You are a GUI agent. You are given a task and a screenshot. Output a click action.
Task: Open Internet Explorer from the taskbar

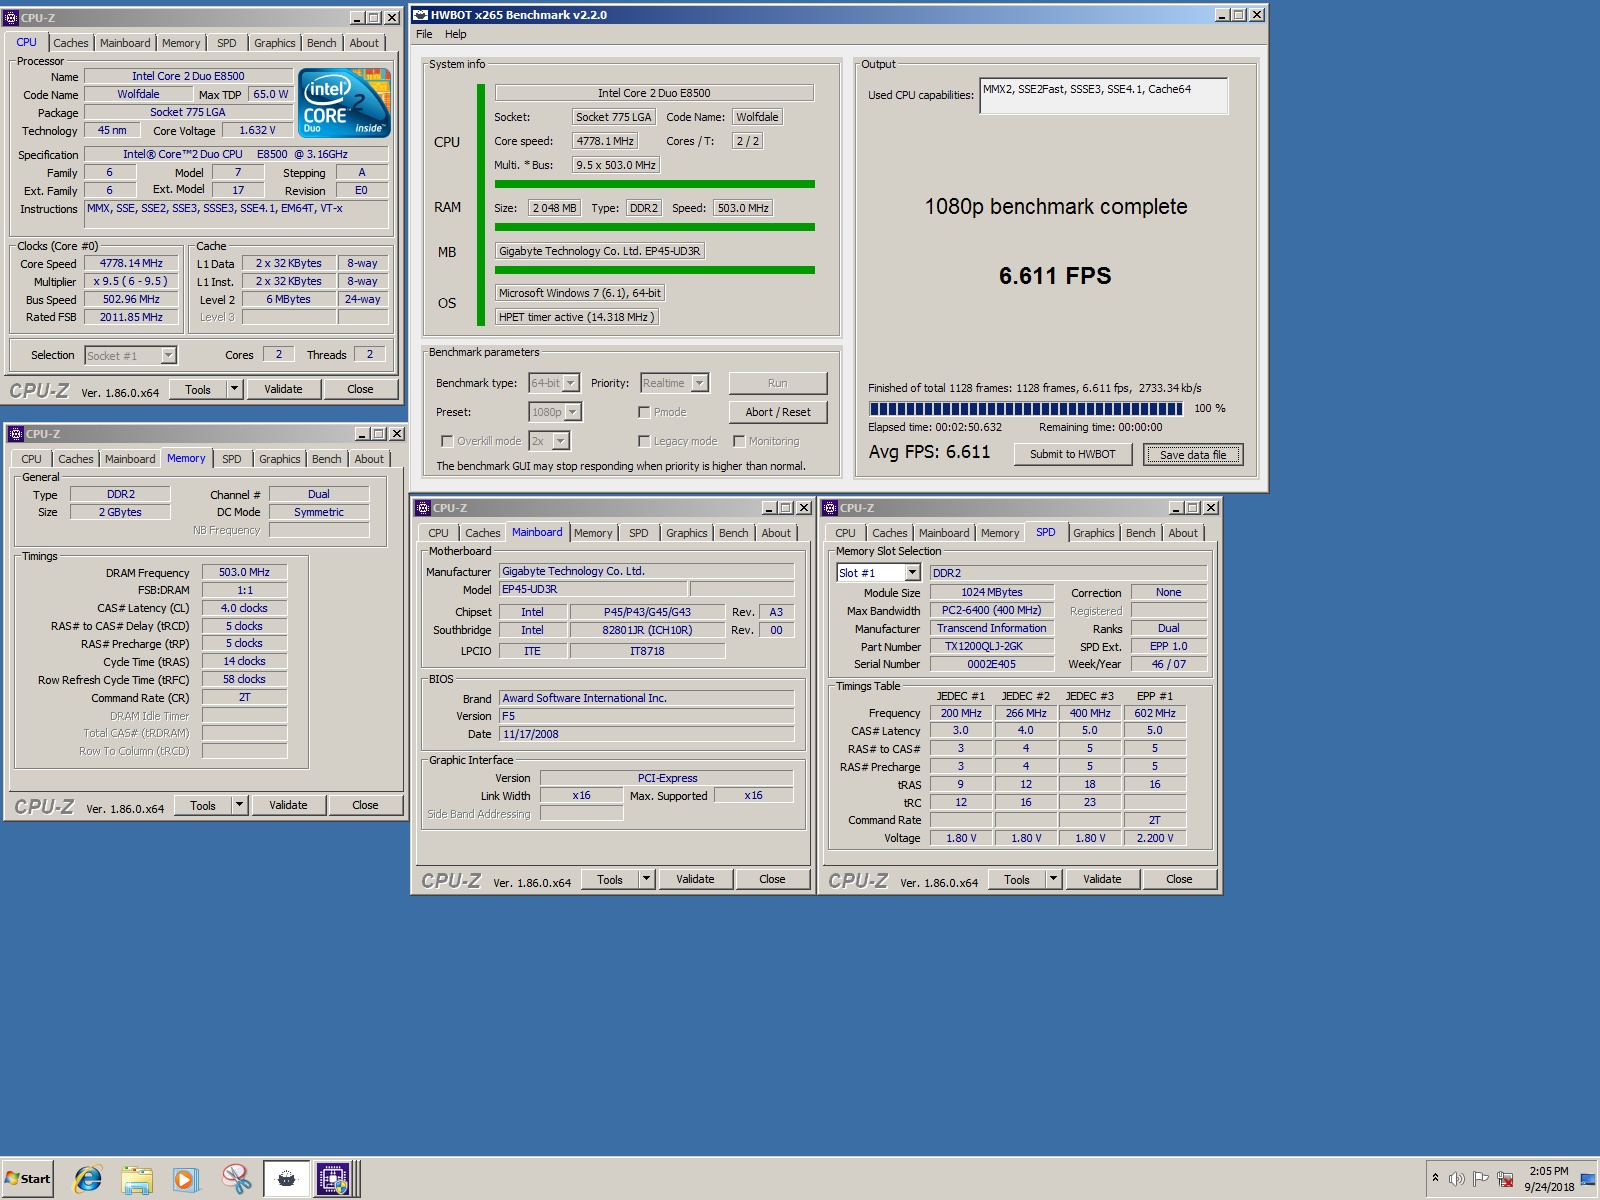(88, 1180)
